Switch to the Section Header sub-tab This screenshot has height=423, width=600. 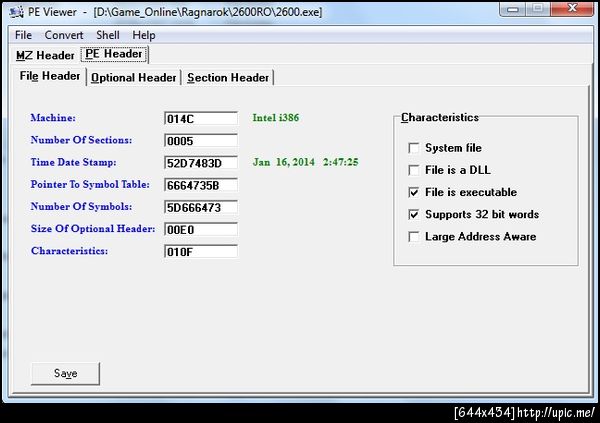coord(228,78)
